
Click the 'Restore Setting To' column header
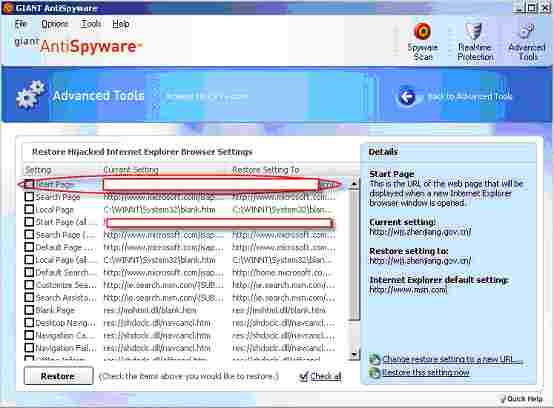point(266,170)
